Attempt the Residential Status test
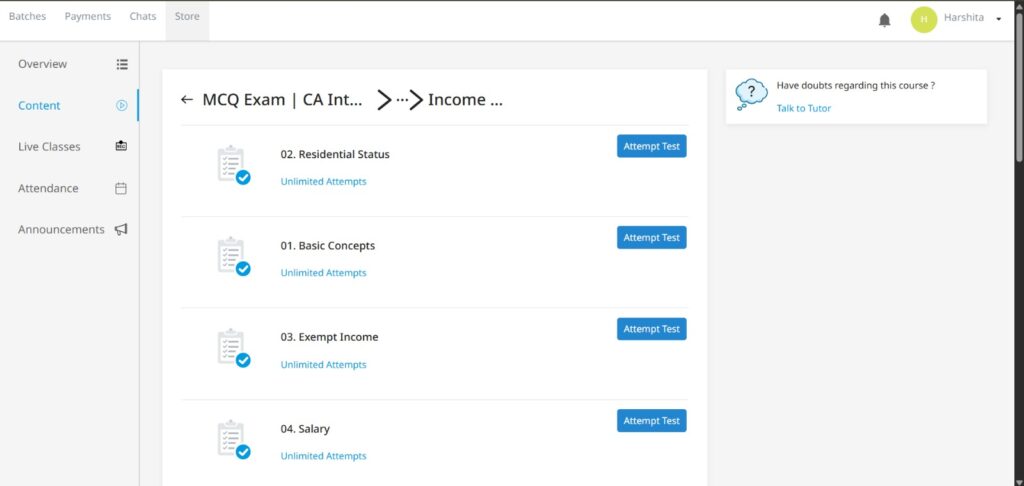1024x486 pixels. coord(651,146)
